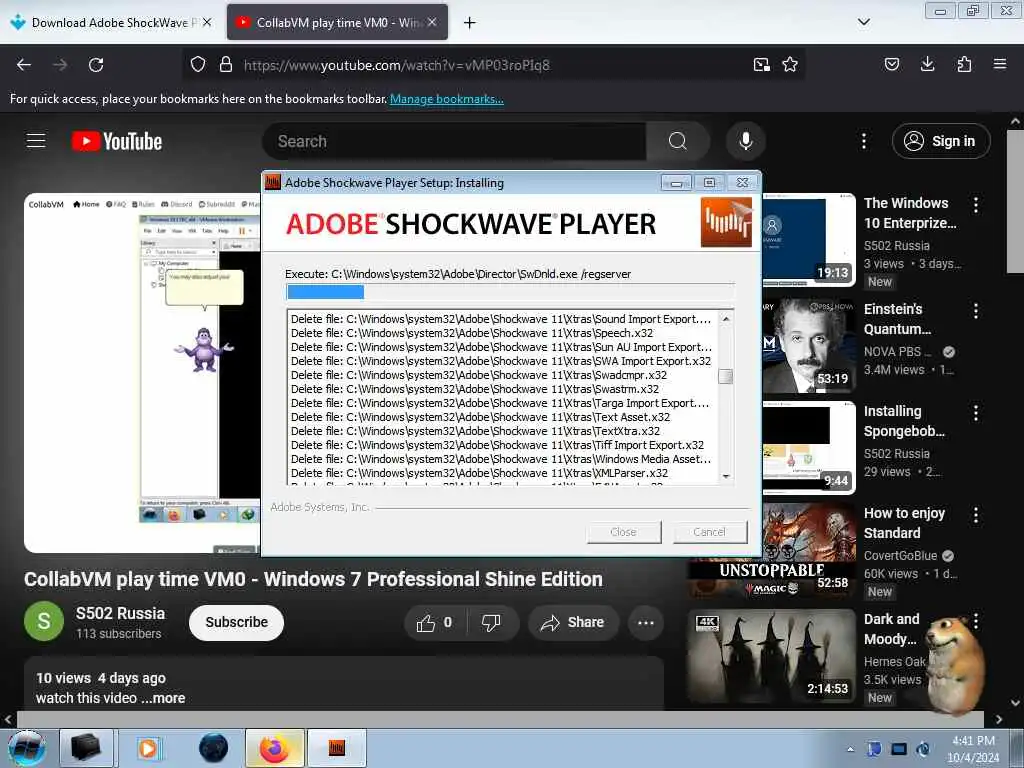
Task: Open the Manage bookmarks link
Action: pos(447,99)
